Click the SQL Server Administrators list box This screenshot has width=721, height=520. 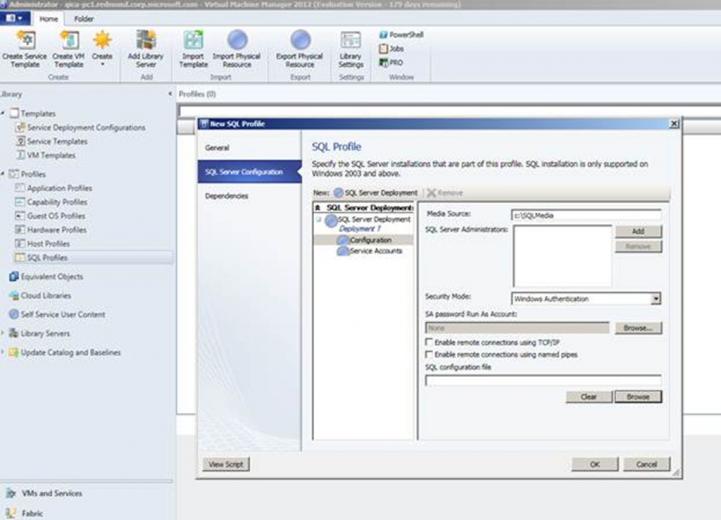click(562, 256)
